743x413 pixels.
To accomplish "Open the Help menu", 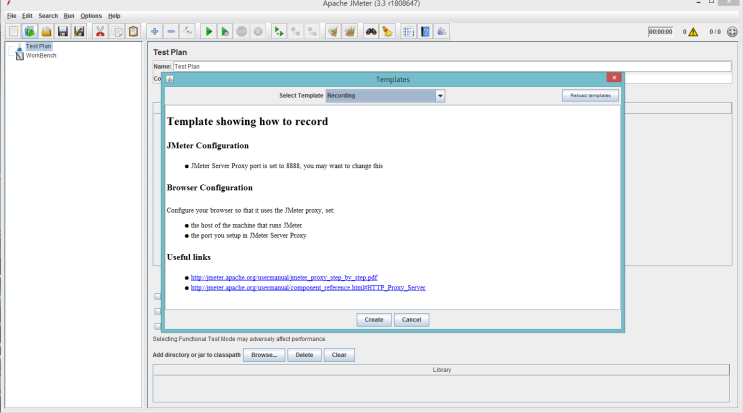I will tap(114, 16).
